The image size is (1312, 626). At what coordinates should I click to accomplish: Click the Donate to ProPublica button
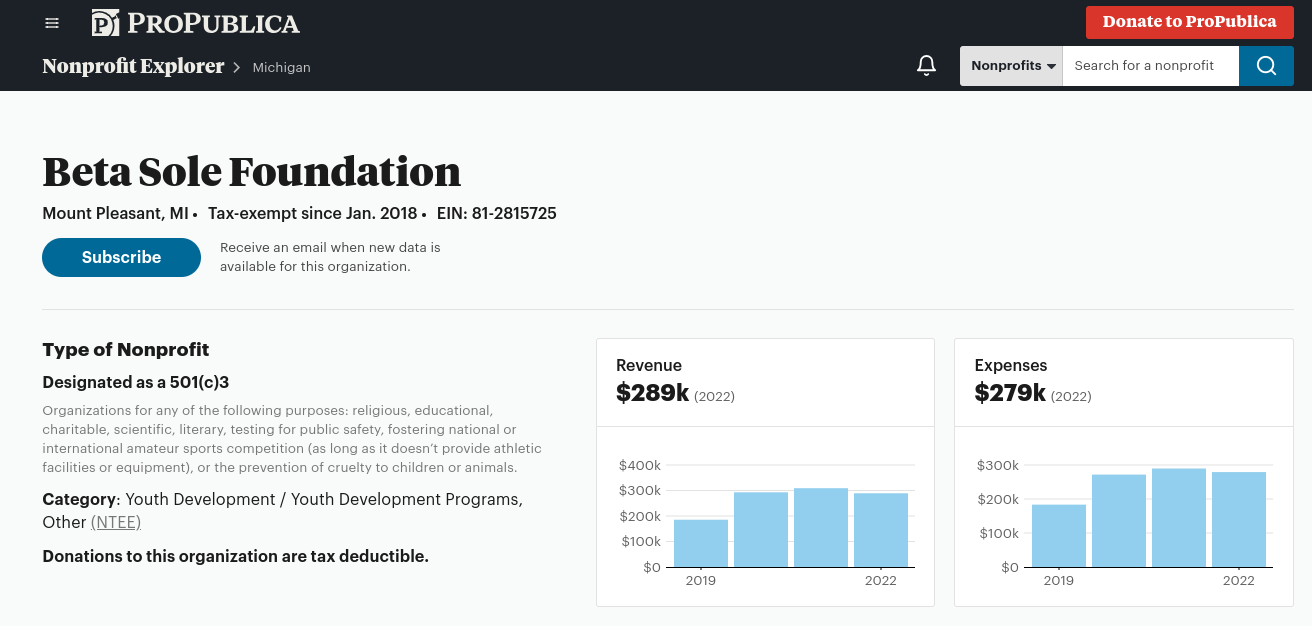[1189, 22]
